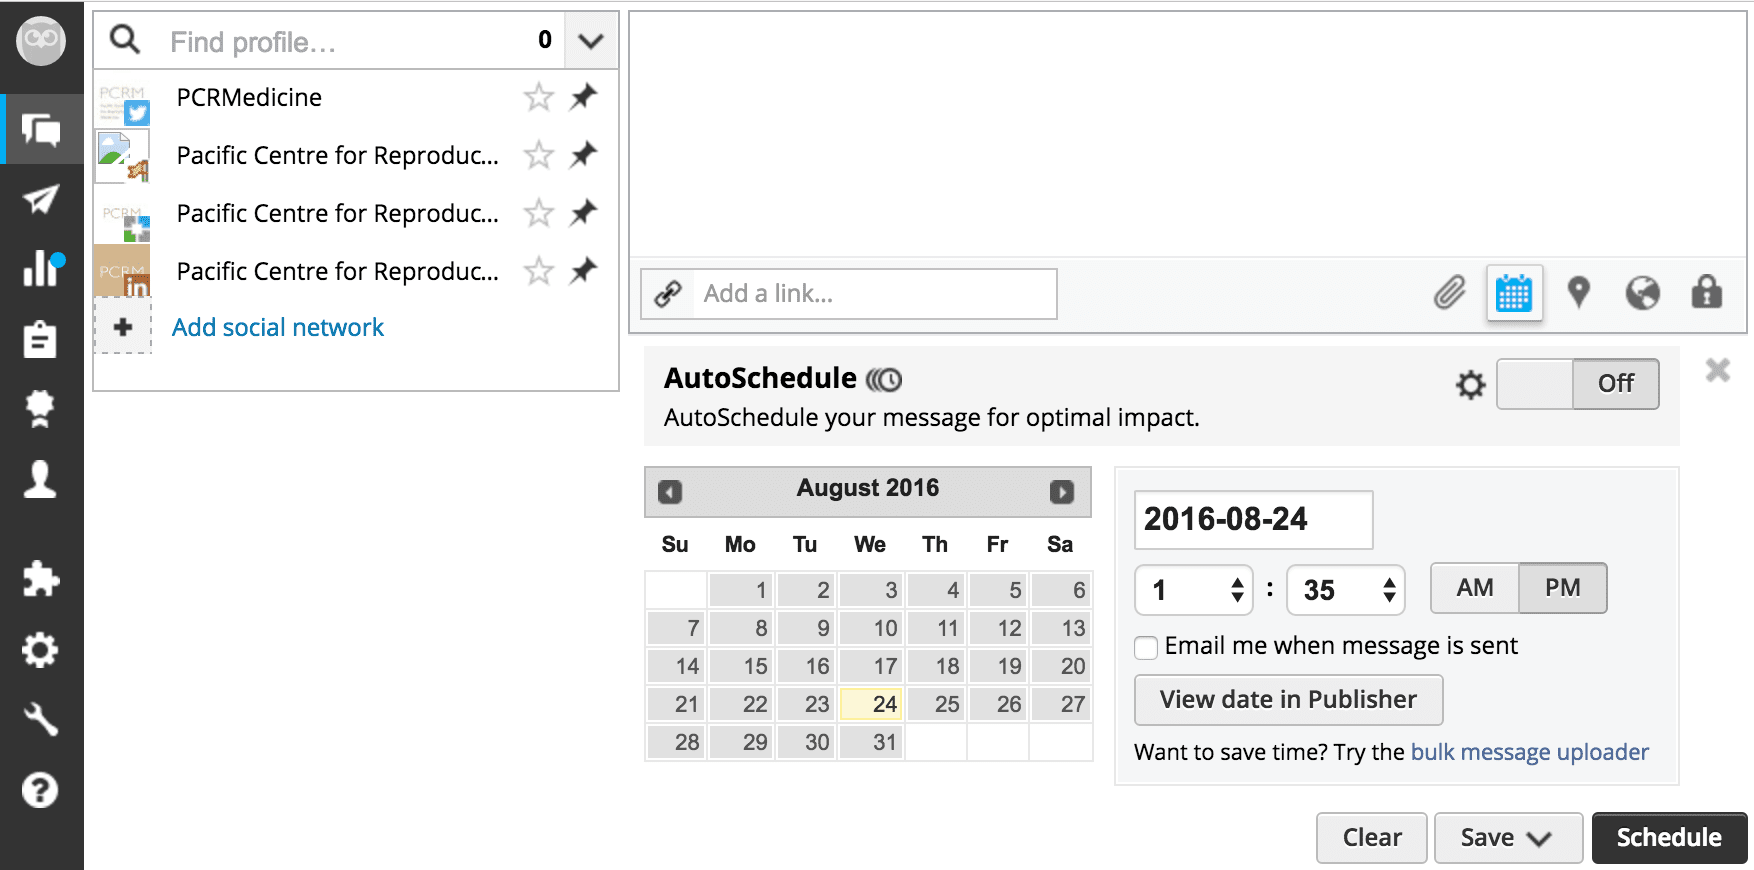Pin the Google+ Pacific Centre profile

pos(583,213)
